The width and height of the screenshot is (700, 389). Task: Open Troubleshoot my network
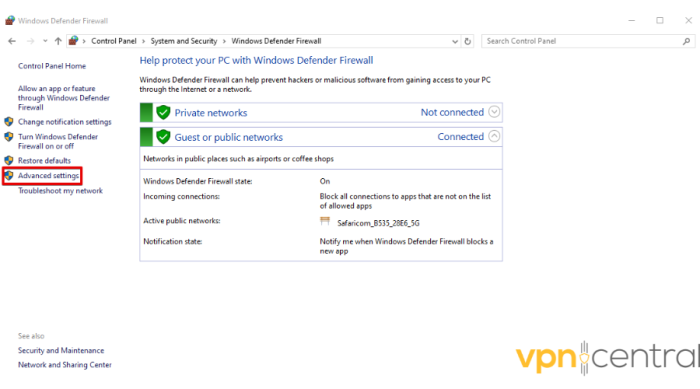click(x=60, y=191)
